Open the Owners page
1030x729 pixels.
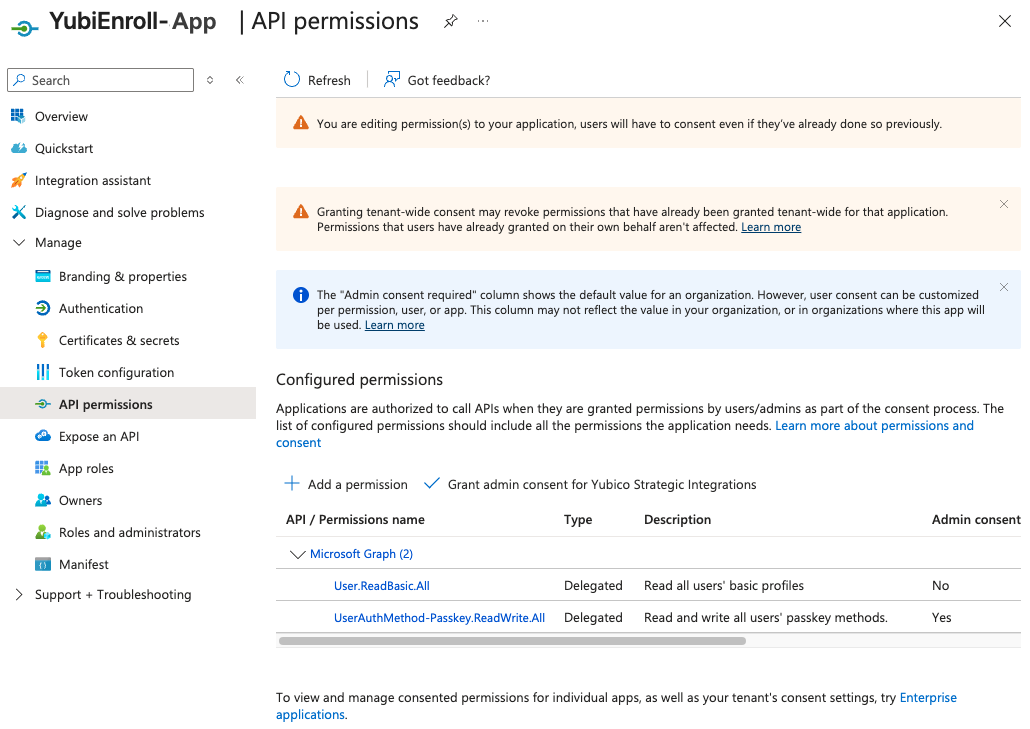point(81,500)
